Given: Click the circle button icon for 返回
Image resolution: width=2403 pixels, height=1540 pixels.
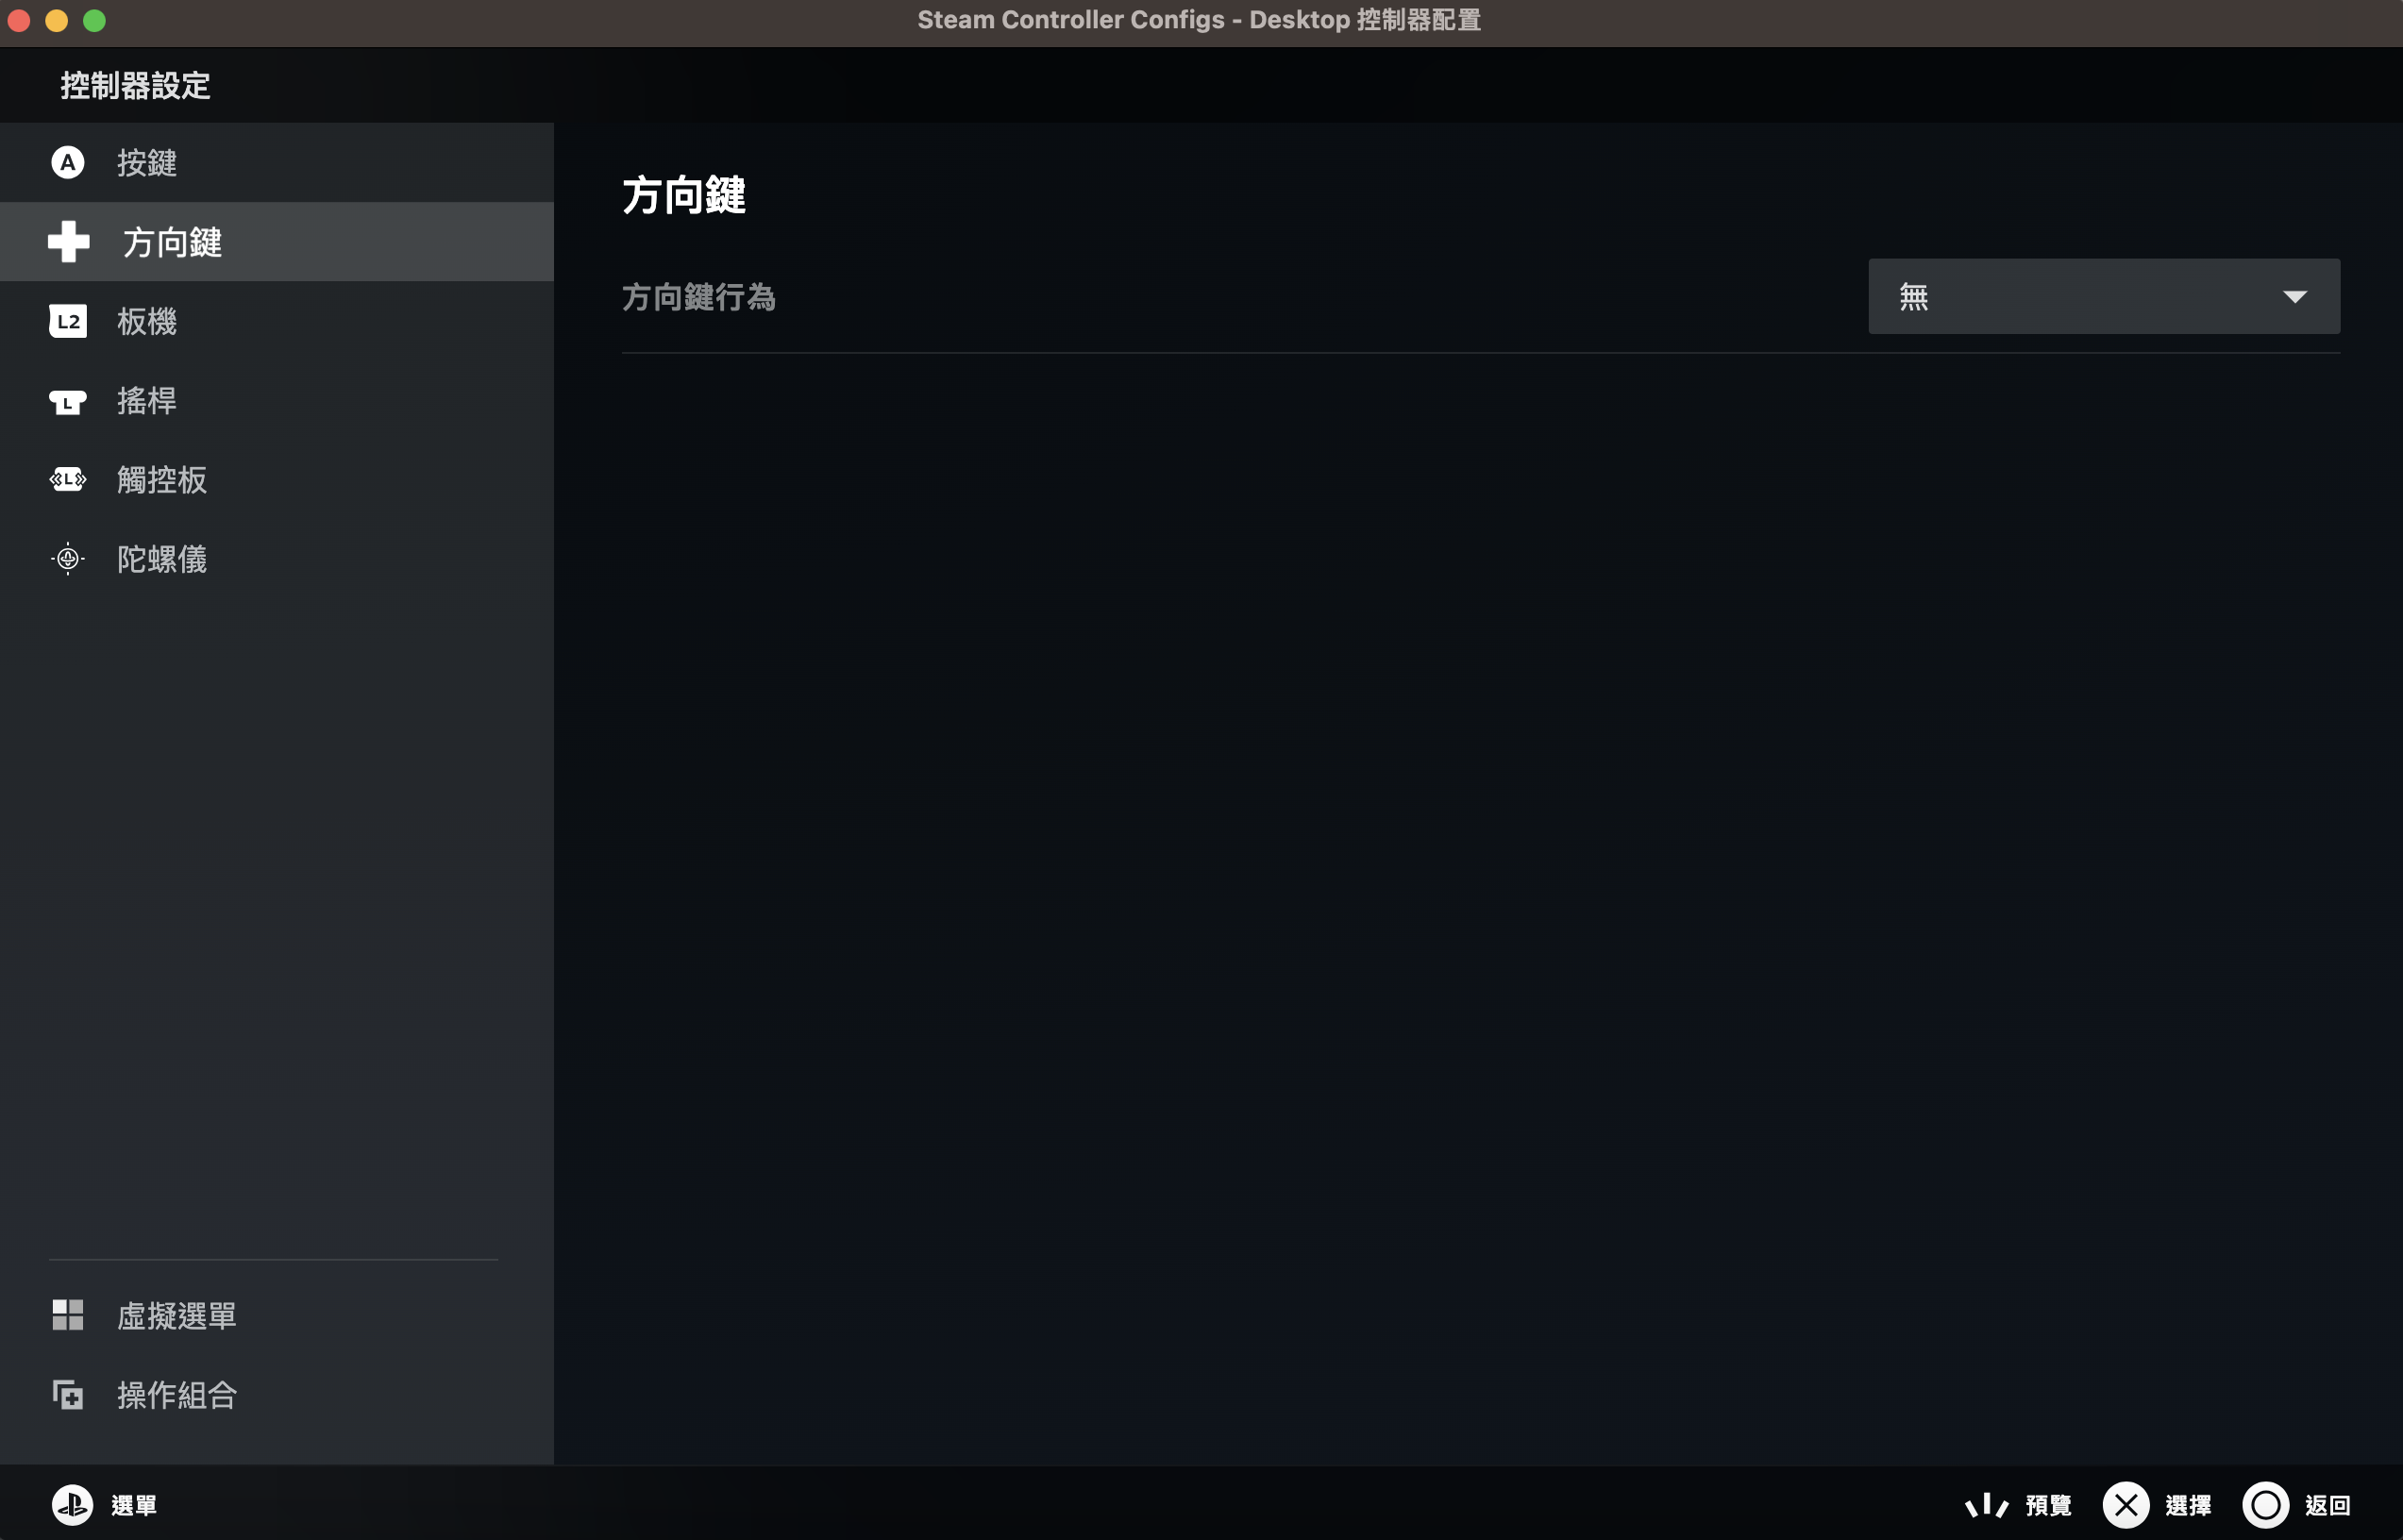Looking at the screenshot, I should coord(2265,1505).
